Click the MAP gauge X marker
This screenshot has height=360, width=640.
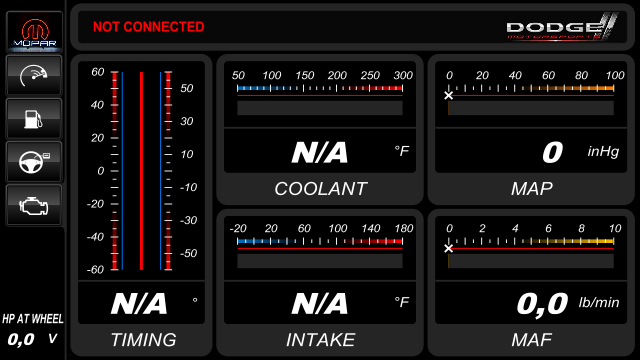pos(449,96)
